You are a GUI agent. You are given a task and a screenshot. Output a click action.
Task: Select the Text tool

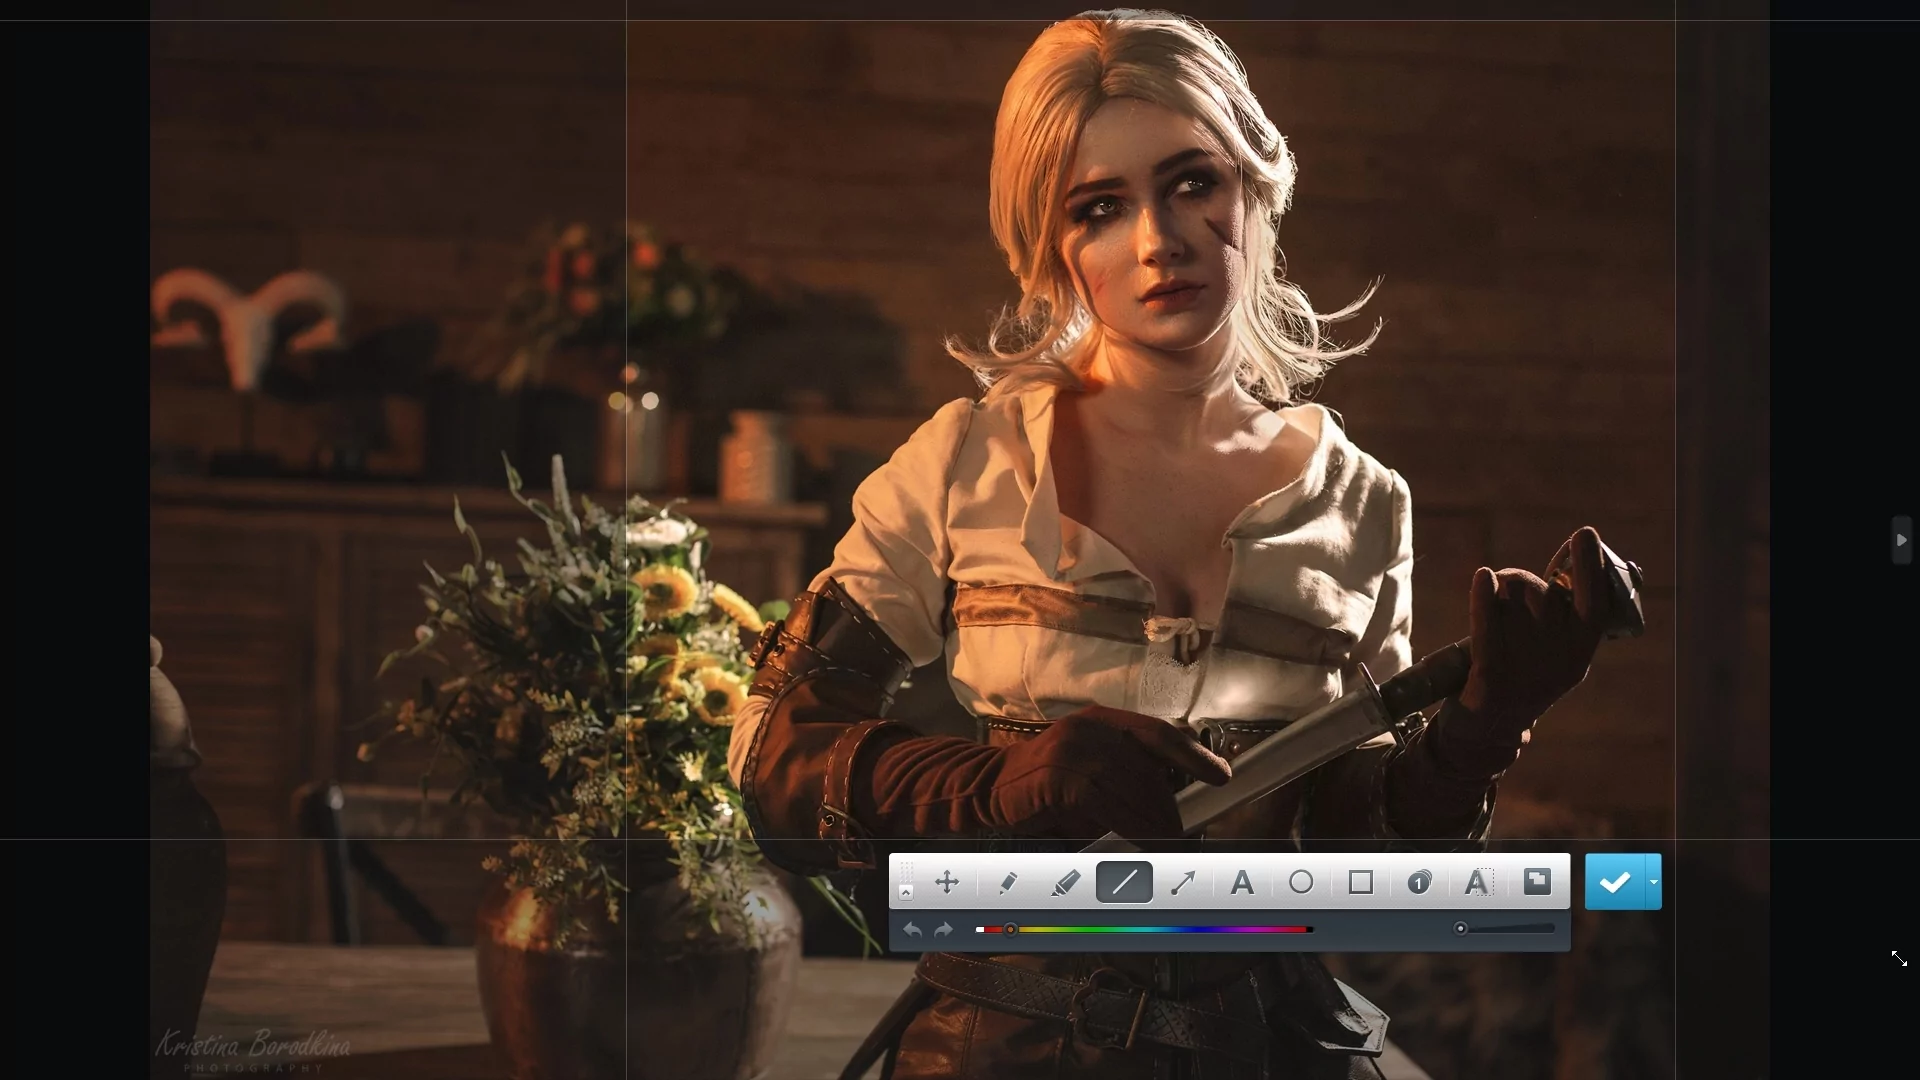point(1242,882)
